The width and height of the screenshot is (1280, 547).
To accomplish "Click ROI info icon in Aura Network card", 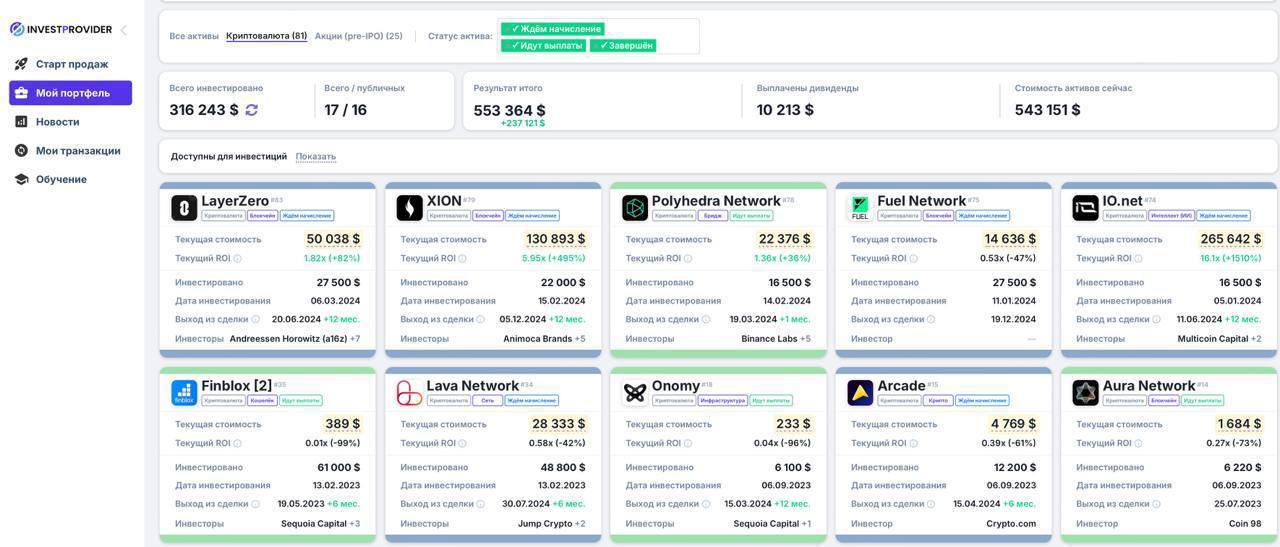I will (x=1138, y=444).
